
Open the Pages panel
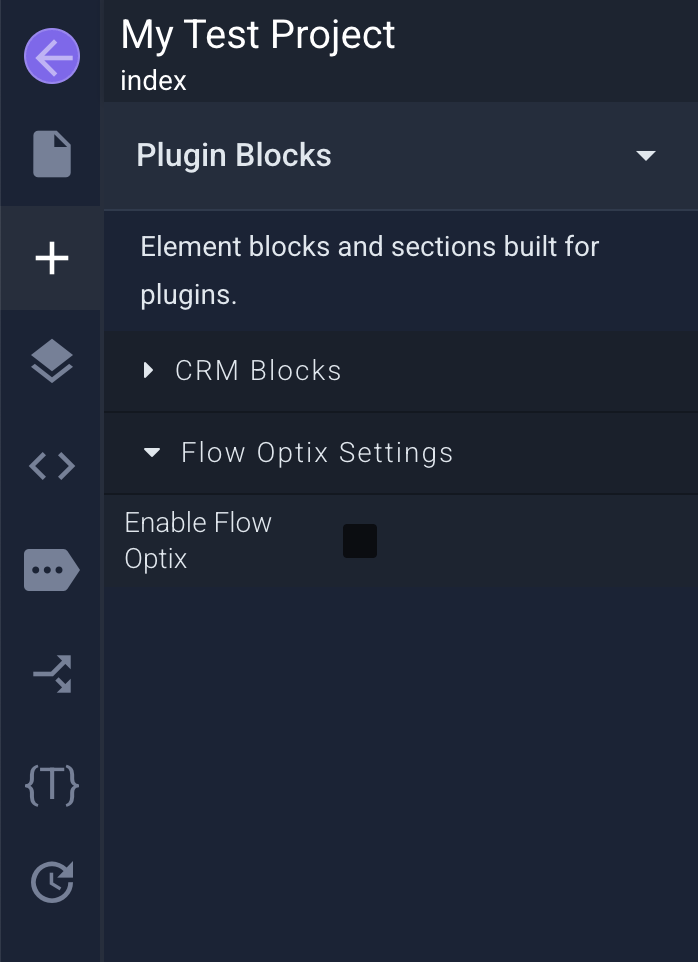[x=51, y=154]
